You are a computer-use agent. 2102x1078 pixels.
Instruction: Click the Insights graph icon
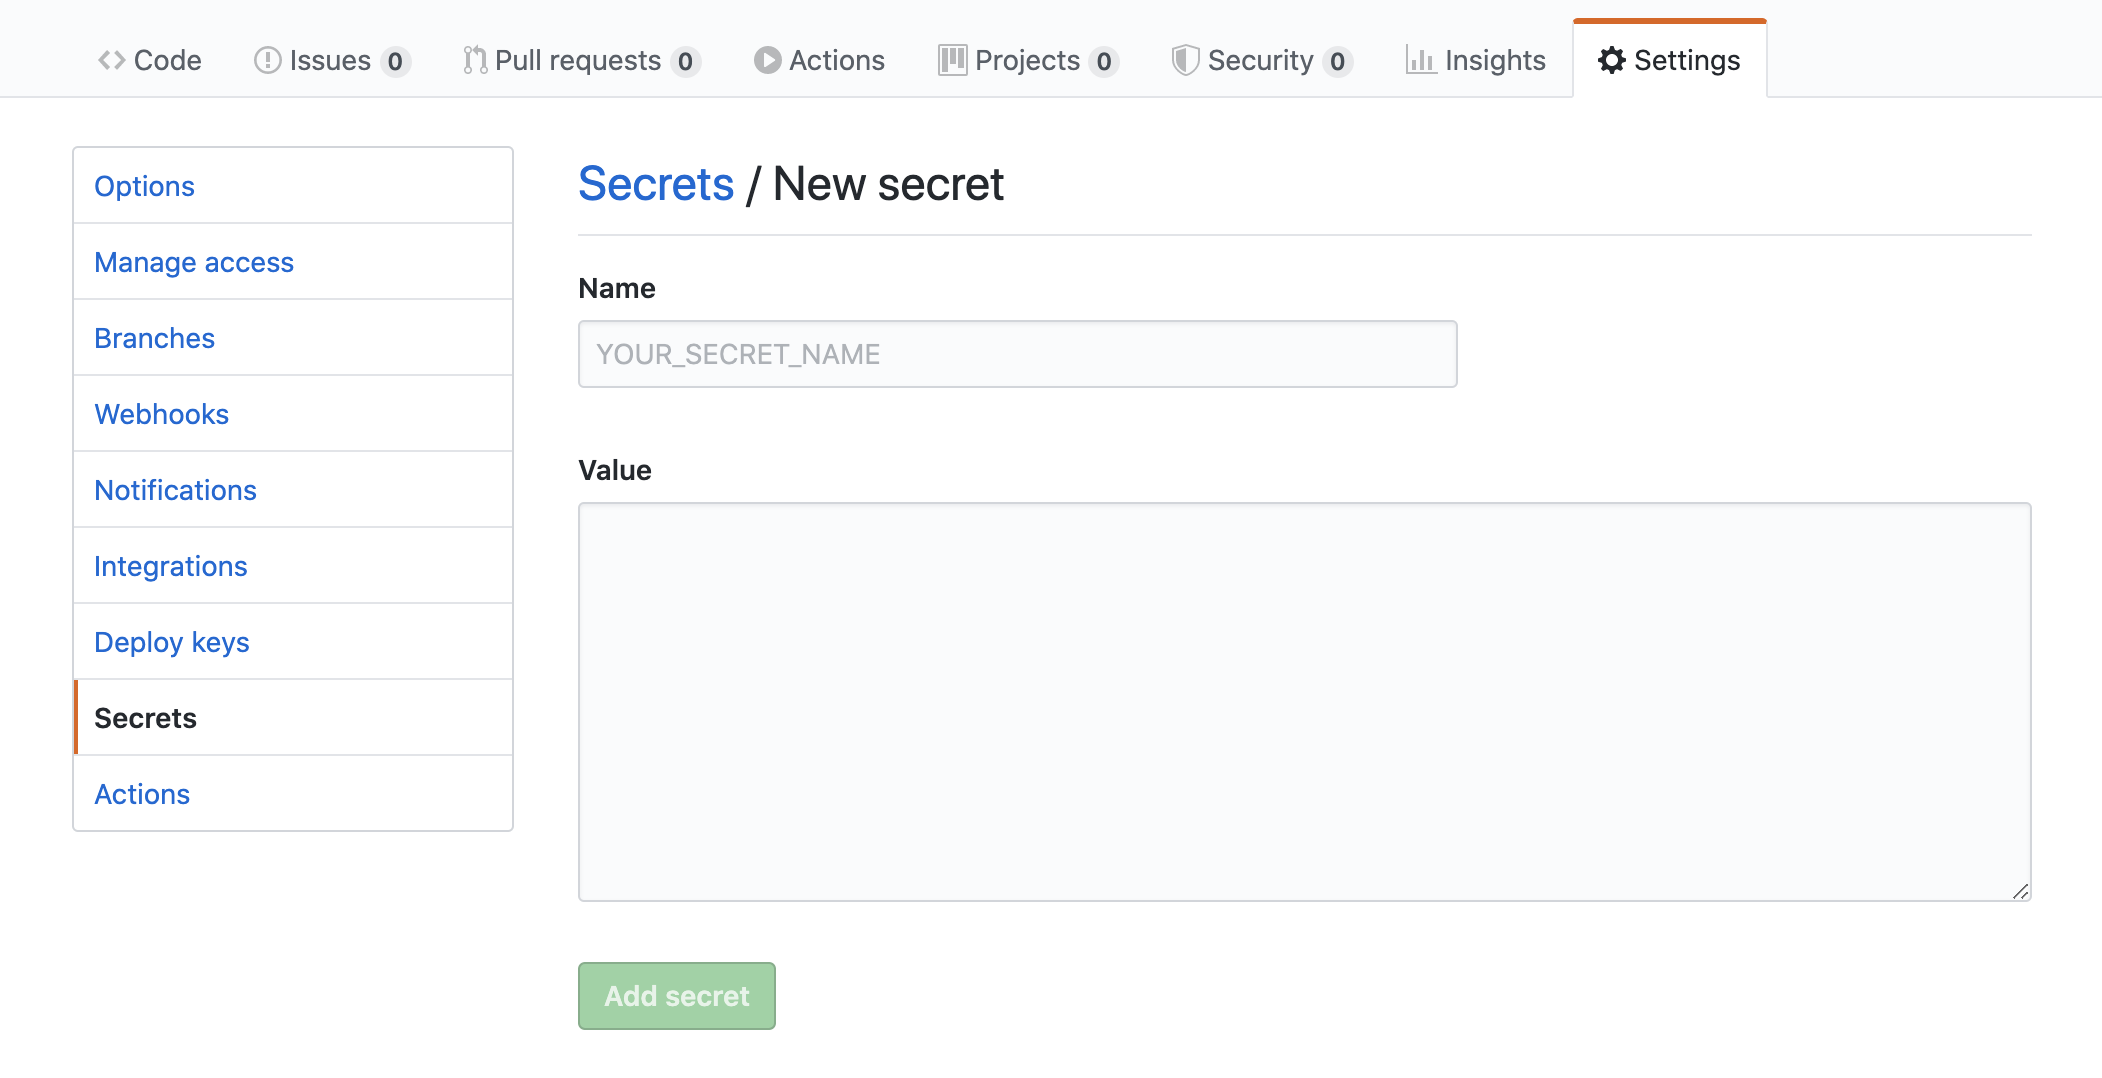[1423, 60]
